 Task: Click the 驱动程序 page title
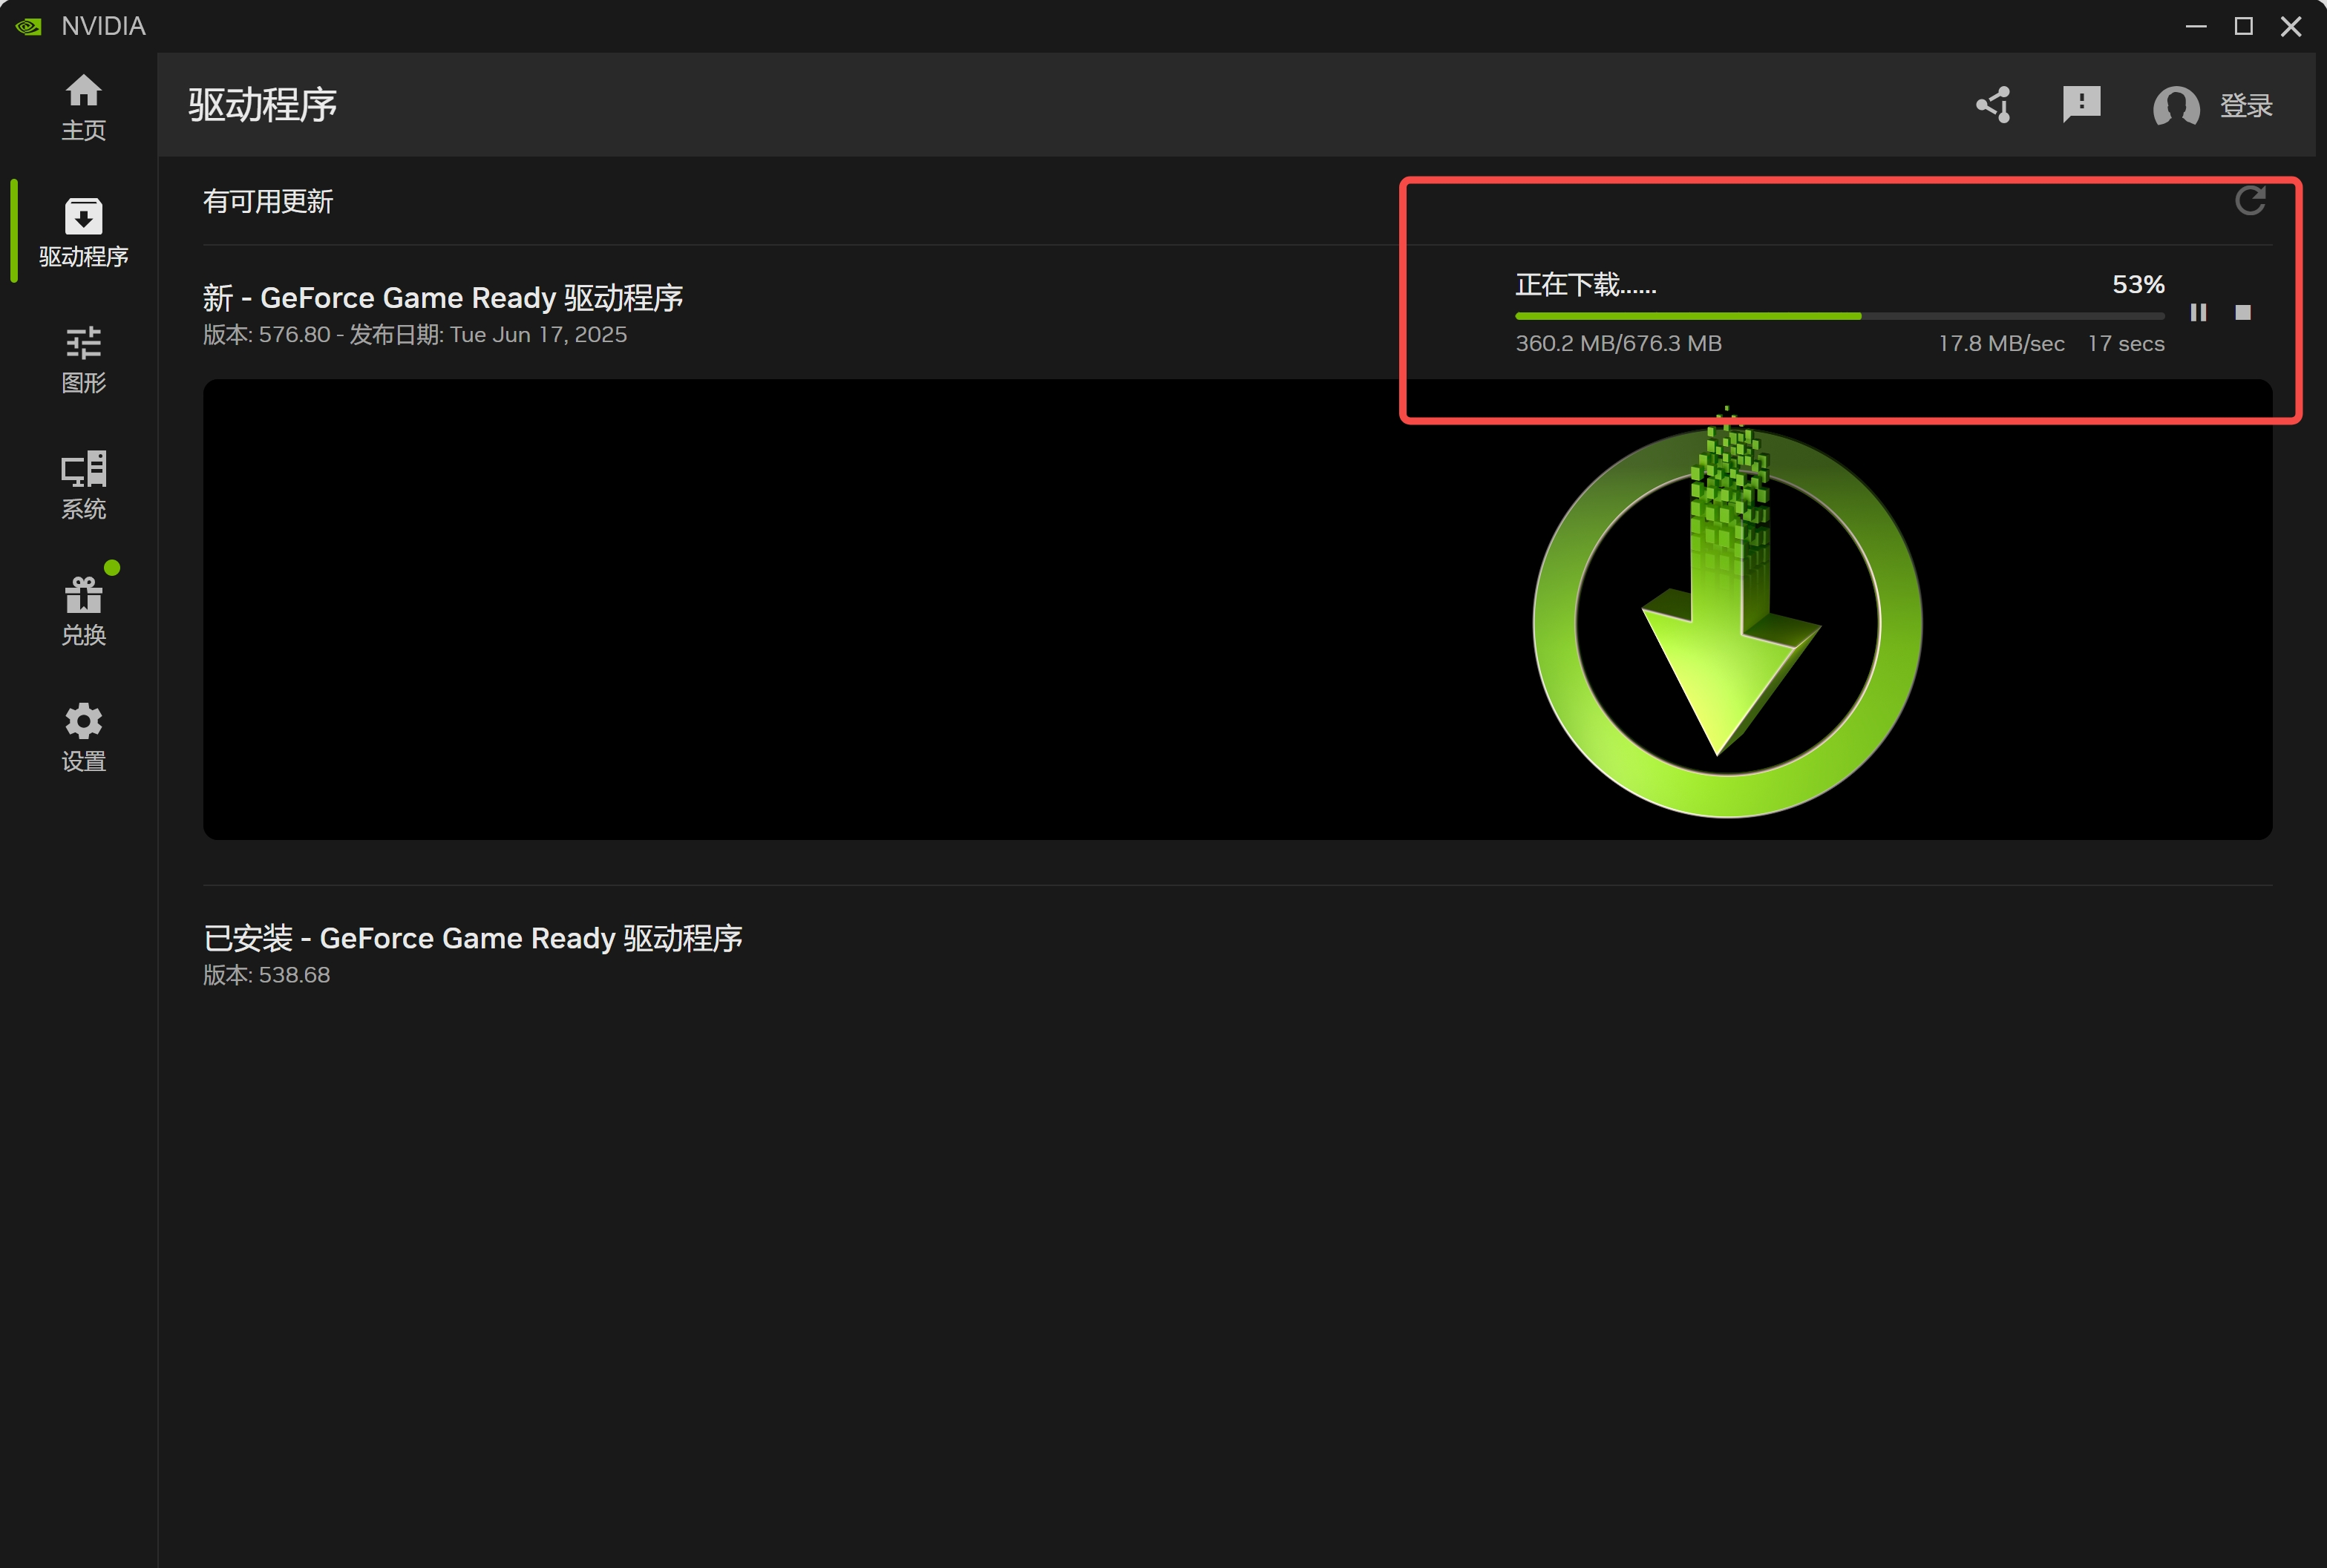pos(263,105)
